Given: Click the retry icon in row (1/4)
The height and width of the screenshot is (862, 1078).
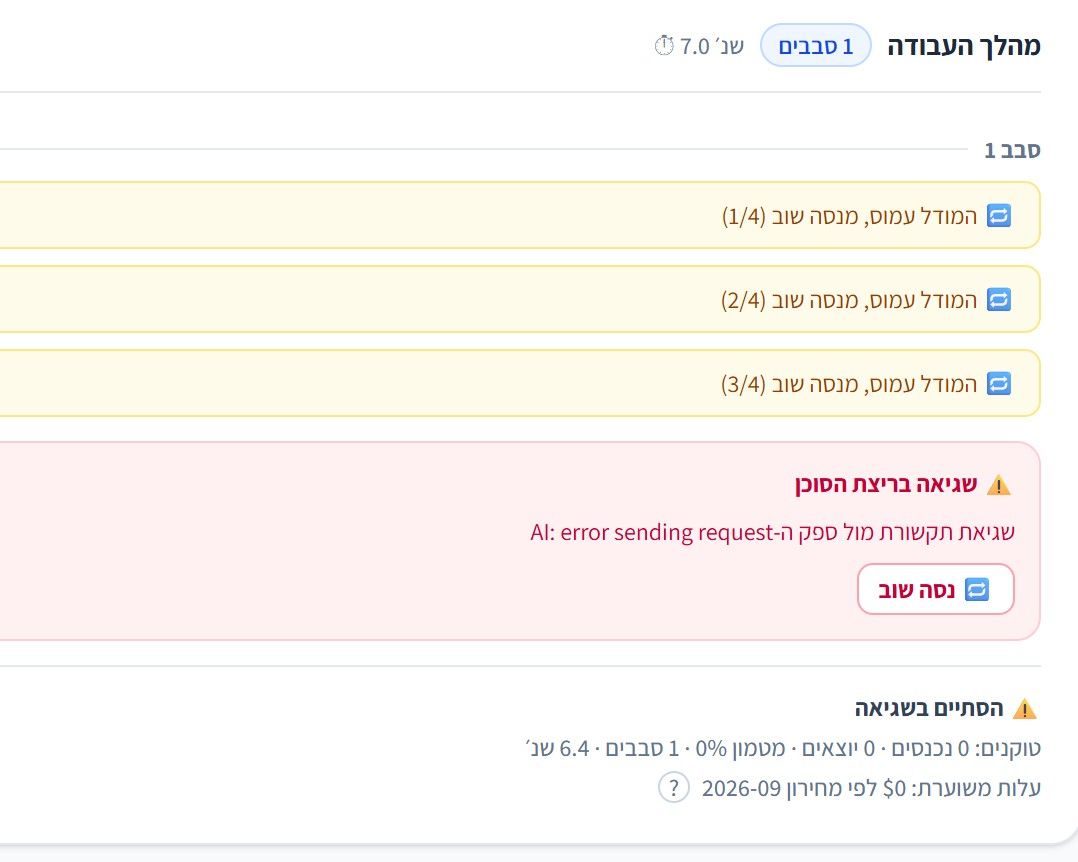Looking at the screenshot, I should click(x=999, y=216).
